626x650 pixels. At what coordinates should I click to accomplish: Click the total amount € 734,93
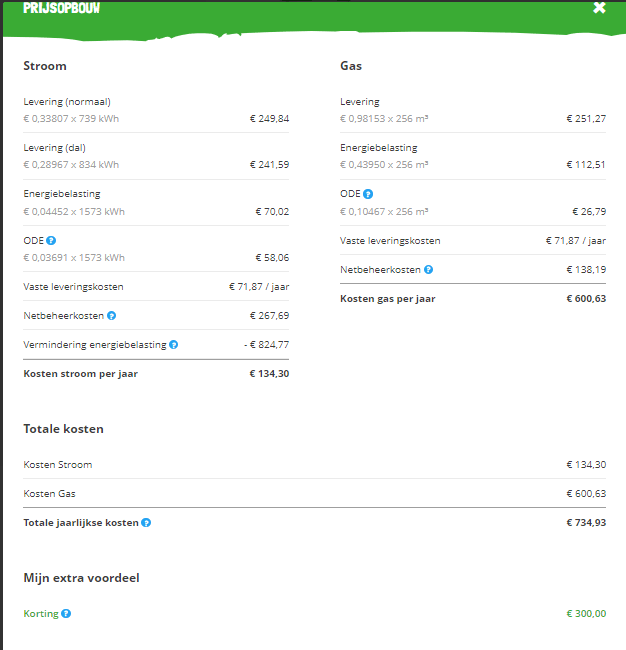586,522
